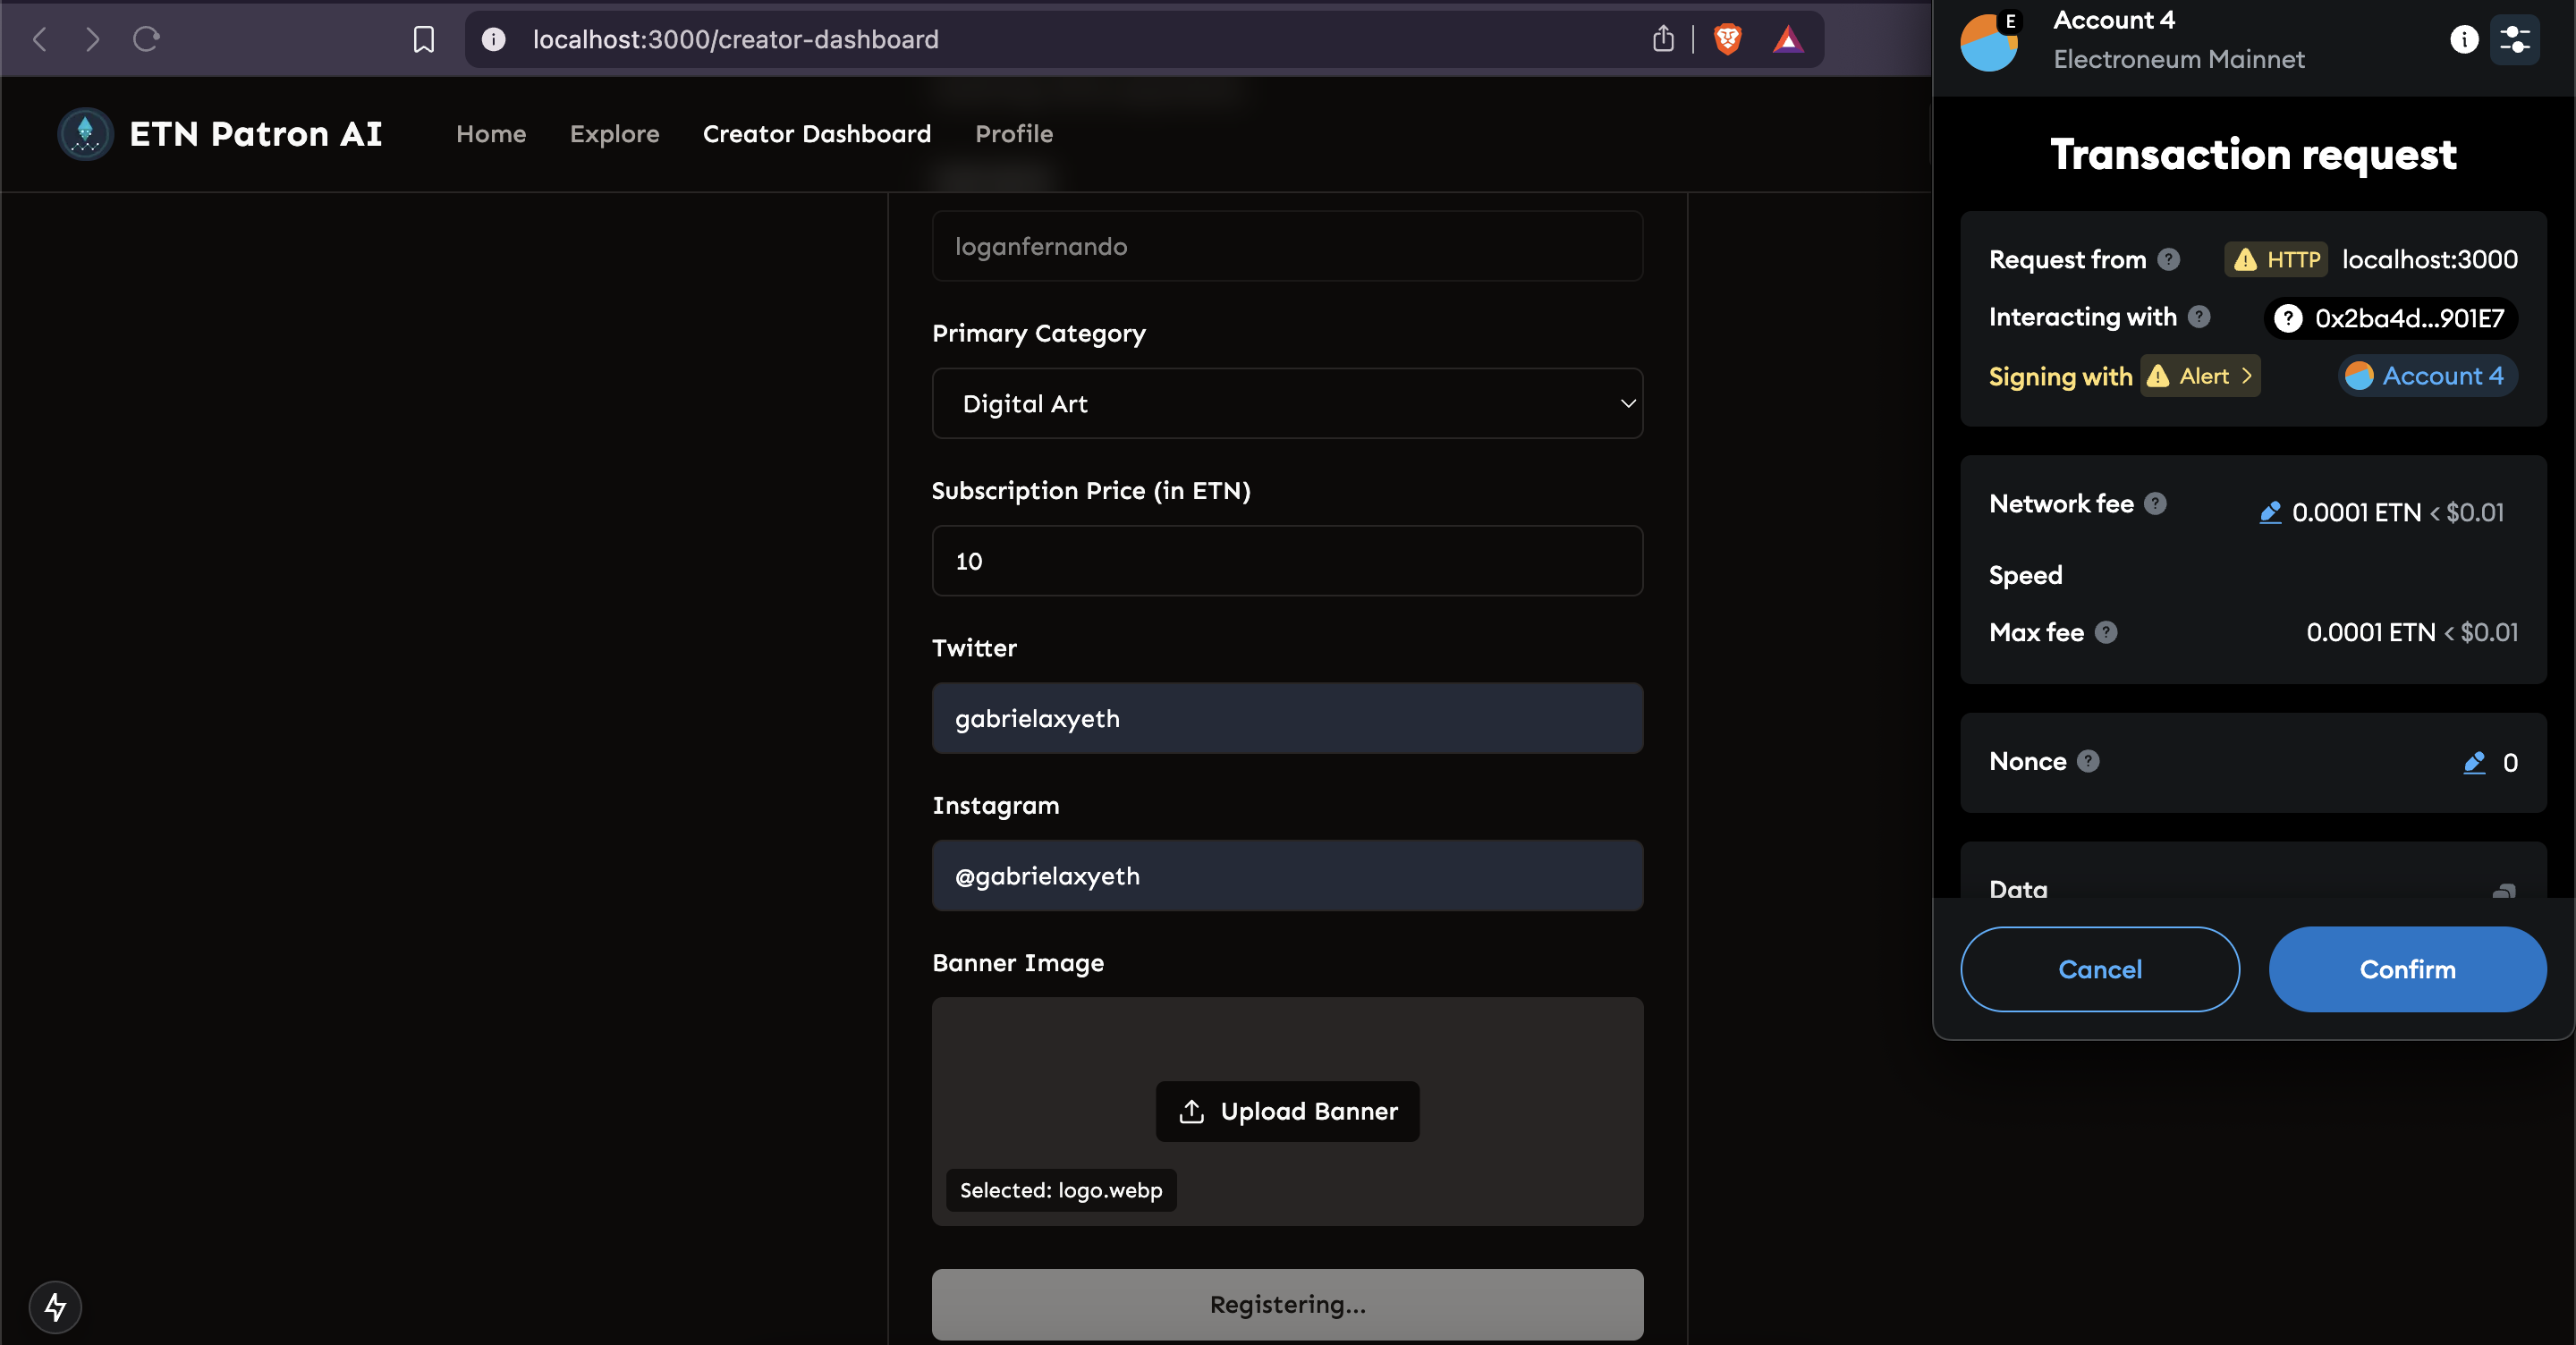Click the Account 4 signing account pill

click(x=2427, y=376)
